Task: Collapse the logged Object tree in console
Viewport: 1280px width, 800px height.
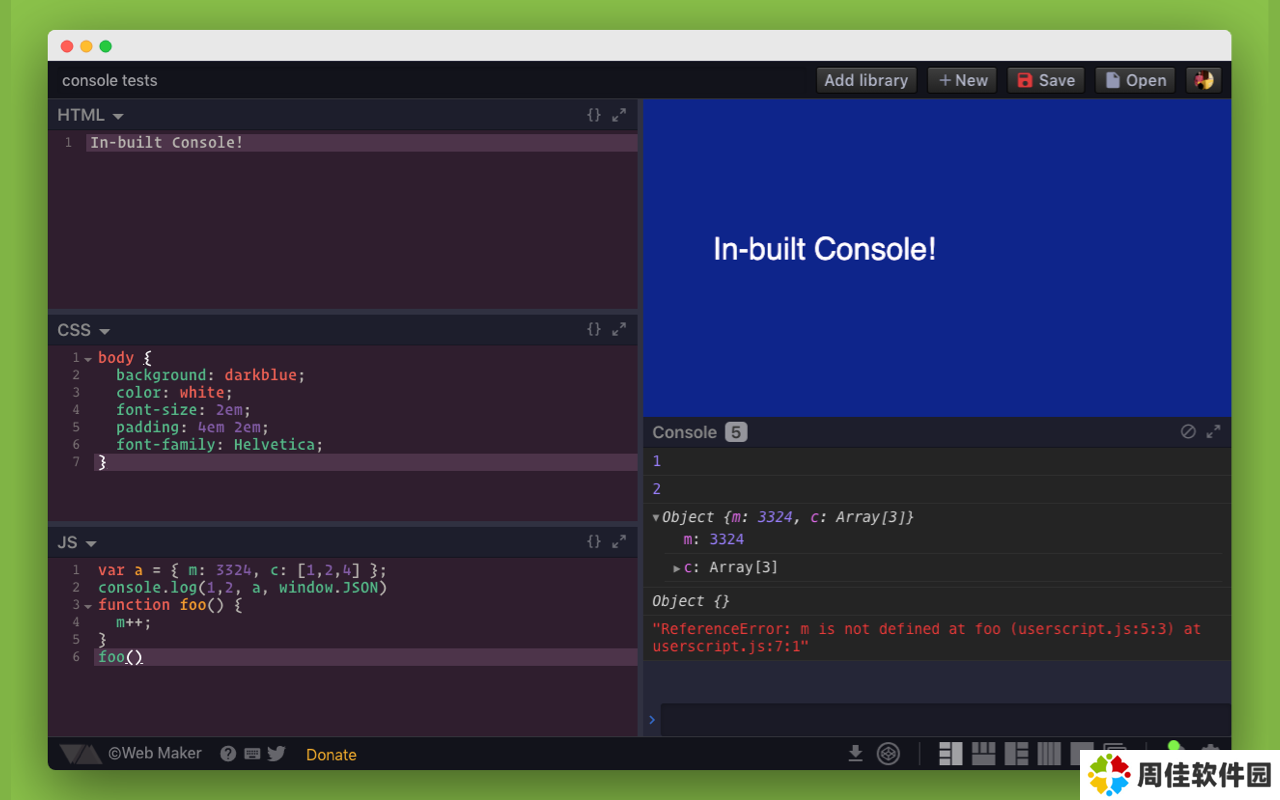Action: (x=656, y=518)
